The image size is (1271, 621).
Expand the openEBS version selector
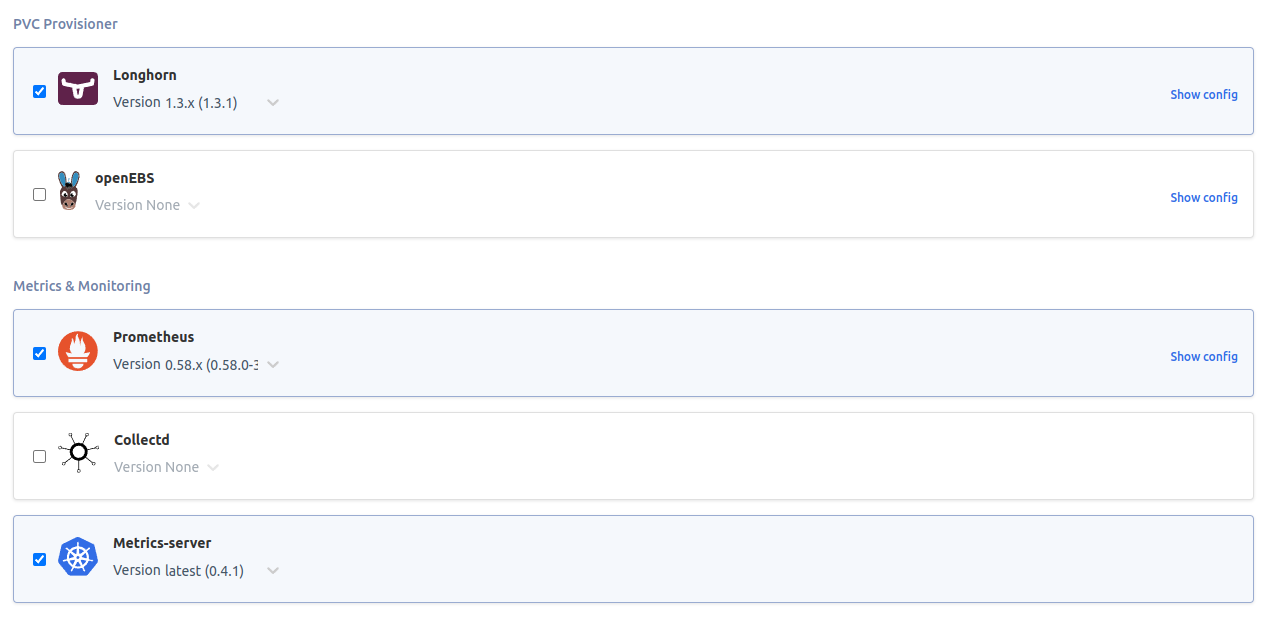click(x=194, y=205)
